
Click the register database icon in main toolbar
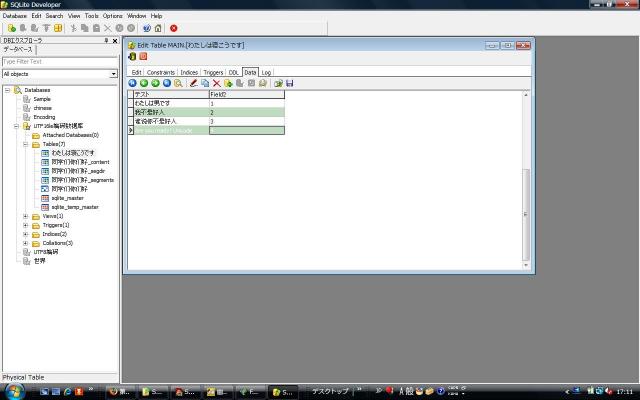coord(12,28)
